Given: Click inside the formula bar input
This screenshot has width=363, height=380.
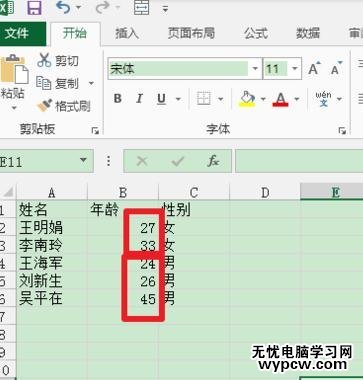Looking at the screenshot, I should [299, 161].
